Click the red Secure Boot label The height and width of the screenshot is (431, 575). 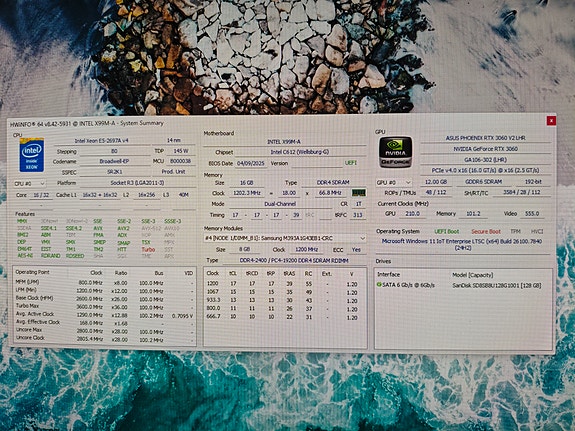[x=486, y=231]
